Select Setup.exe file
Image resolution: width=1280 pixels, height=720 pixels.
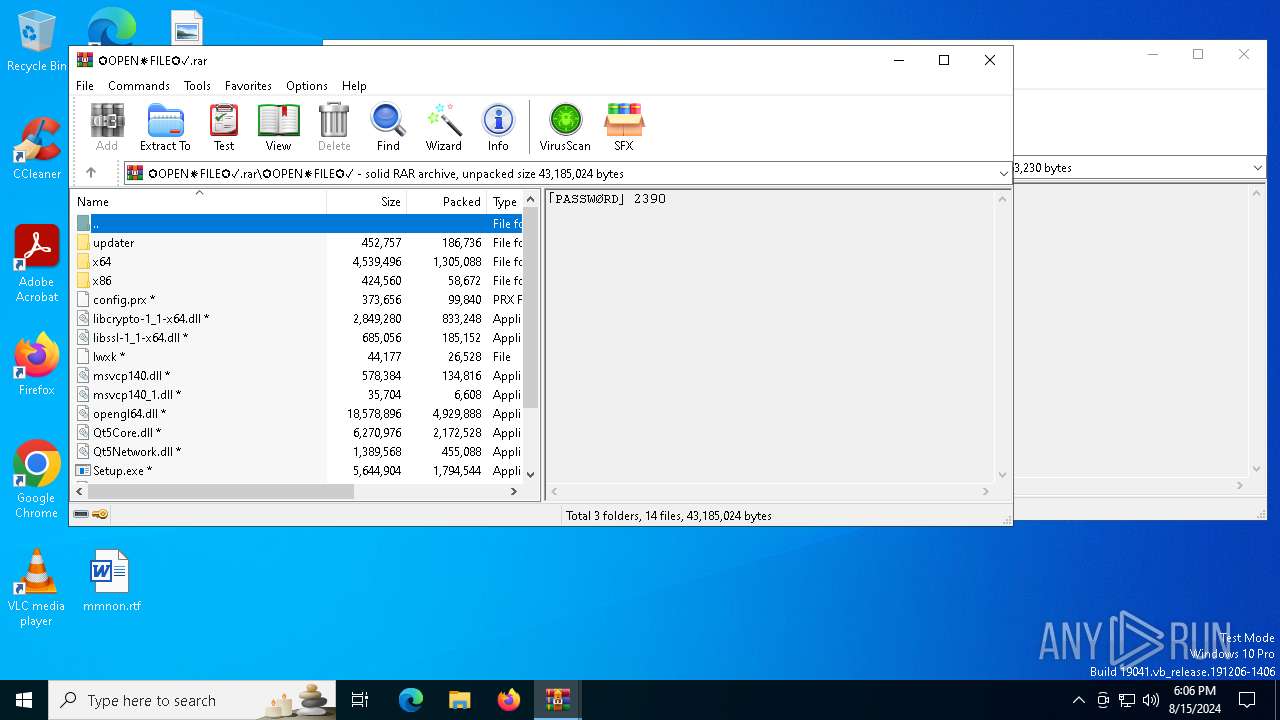[x=298, y=471]
